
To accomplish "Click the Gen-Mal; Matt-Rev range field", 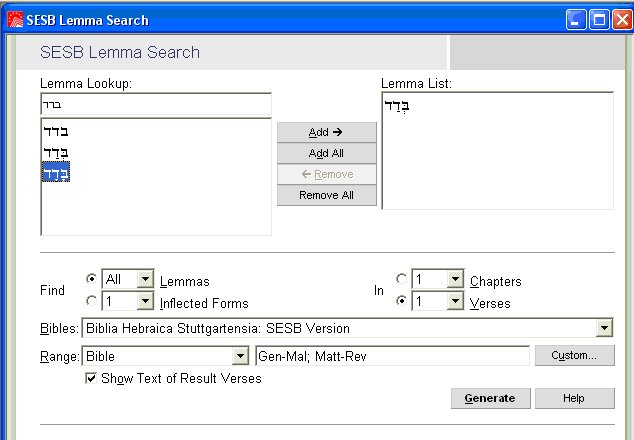I will coord(392,356).
